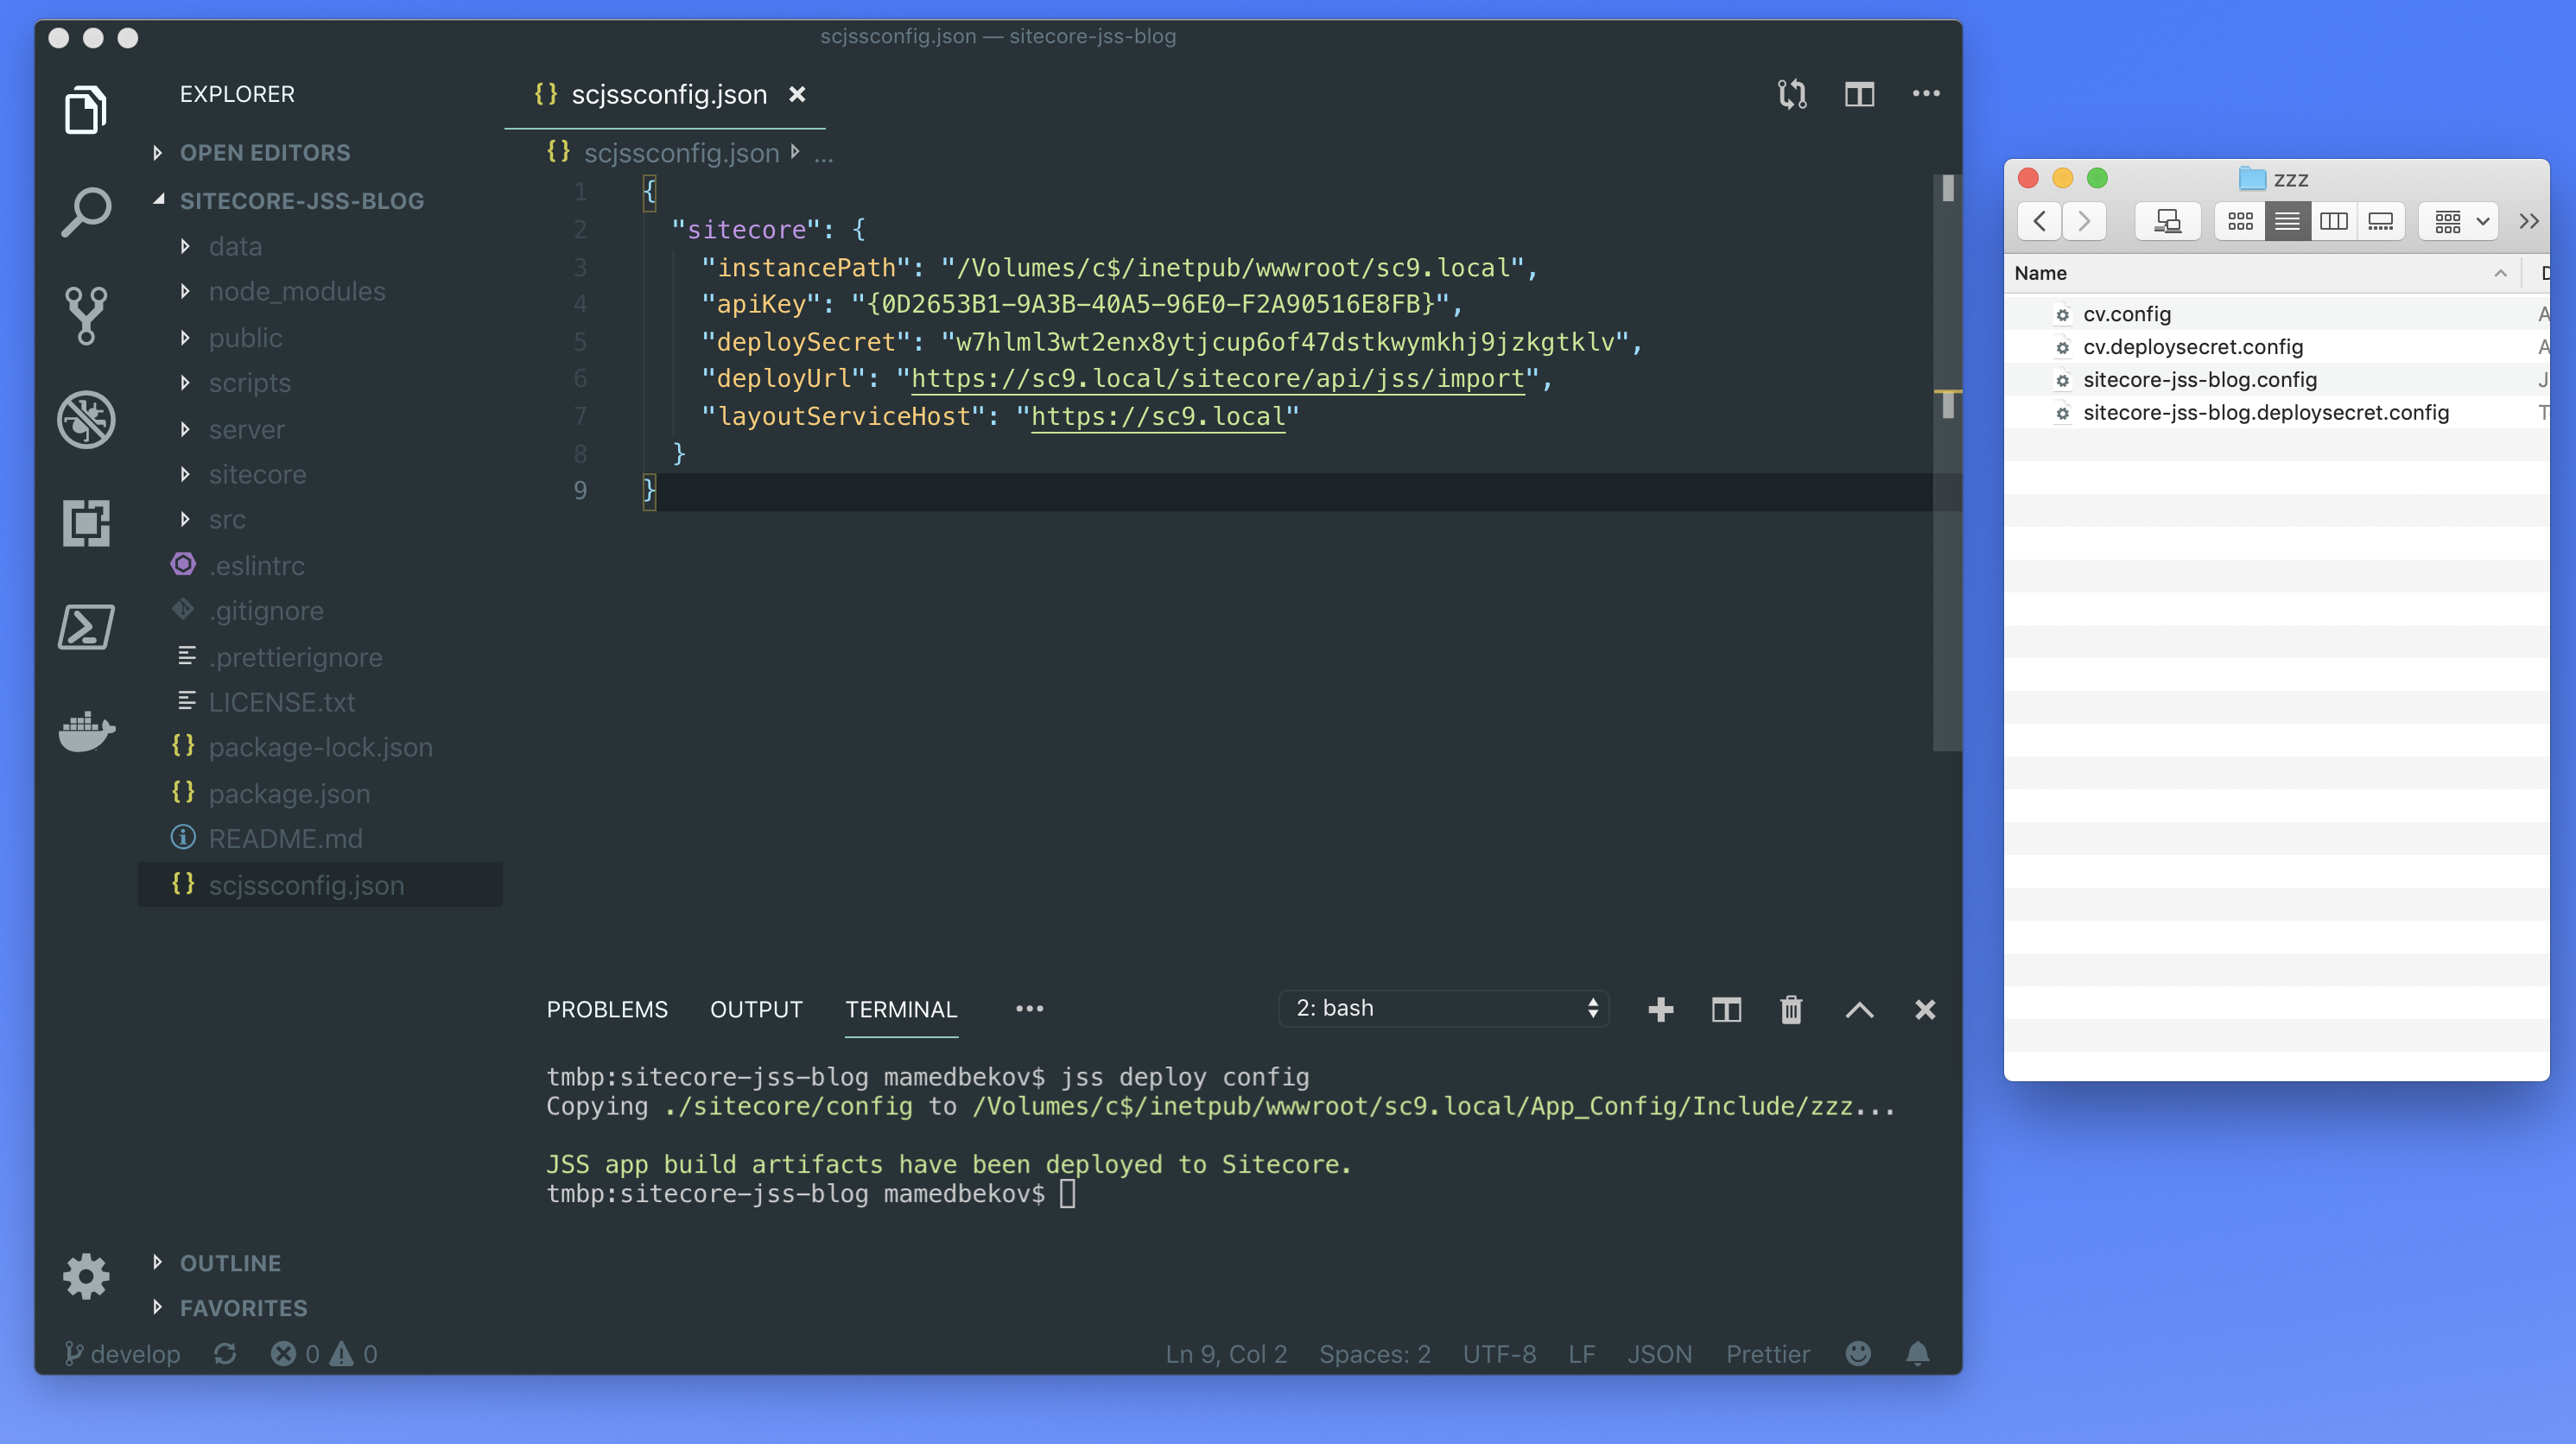
Task: Create a new terminal with the plus icon
Action: (1660, 1009)
